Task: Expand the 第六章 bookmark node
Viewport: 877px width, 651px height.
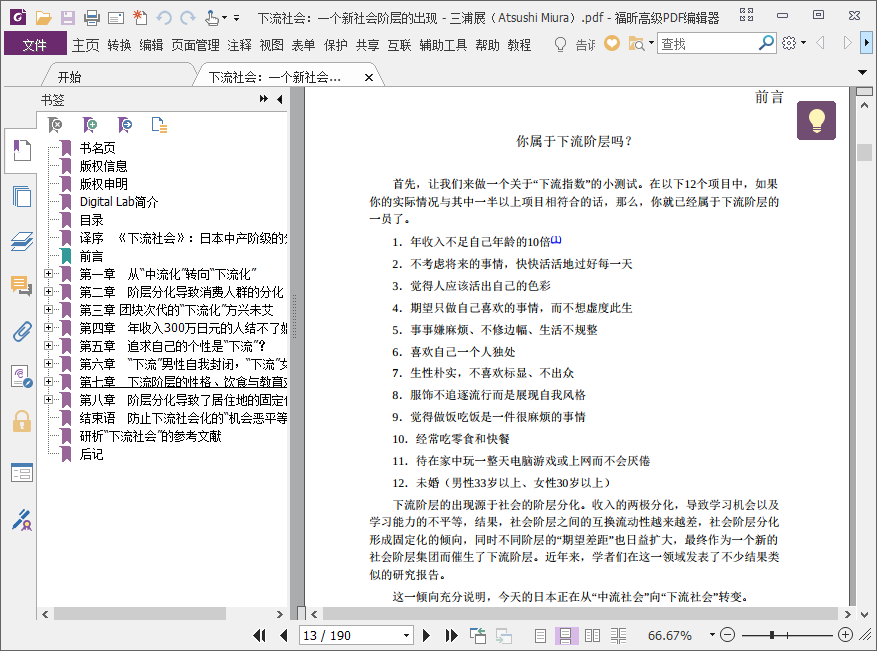Action: coord(48,364)
